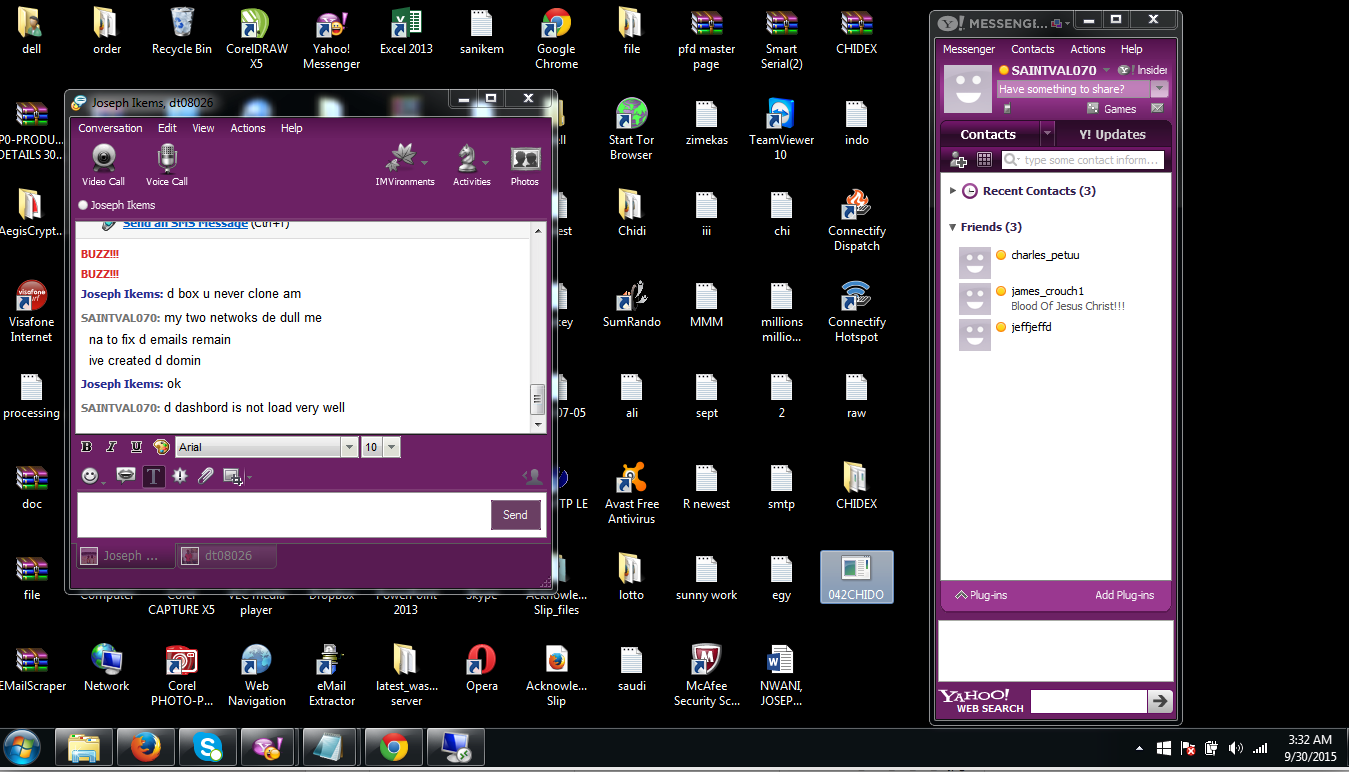
Task: Open the Edit menu in chat window
Action: pos(167,128)
